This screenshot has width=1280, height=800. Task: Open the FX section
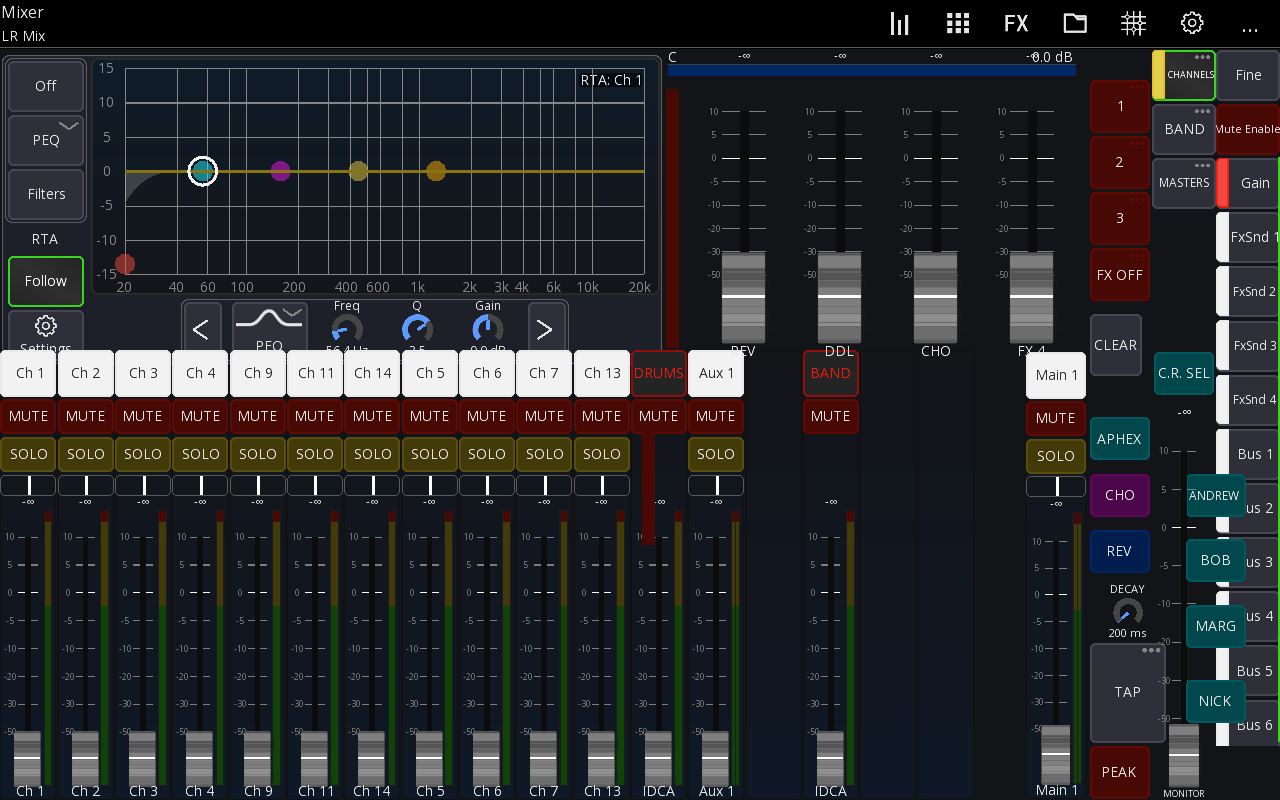click(x=1016, y=24)
